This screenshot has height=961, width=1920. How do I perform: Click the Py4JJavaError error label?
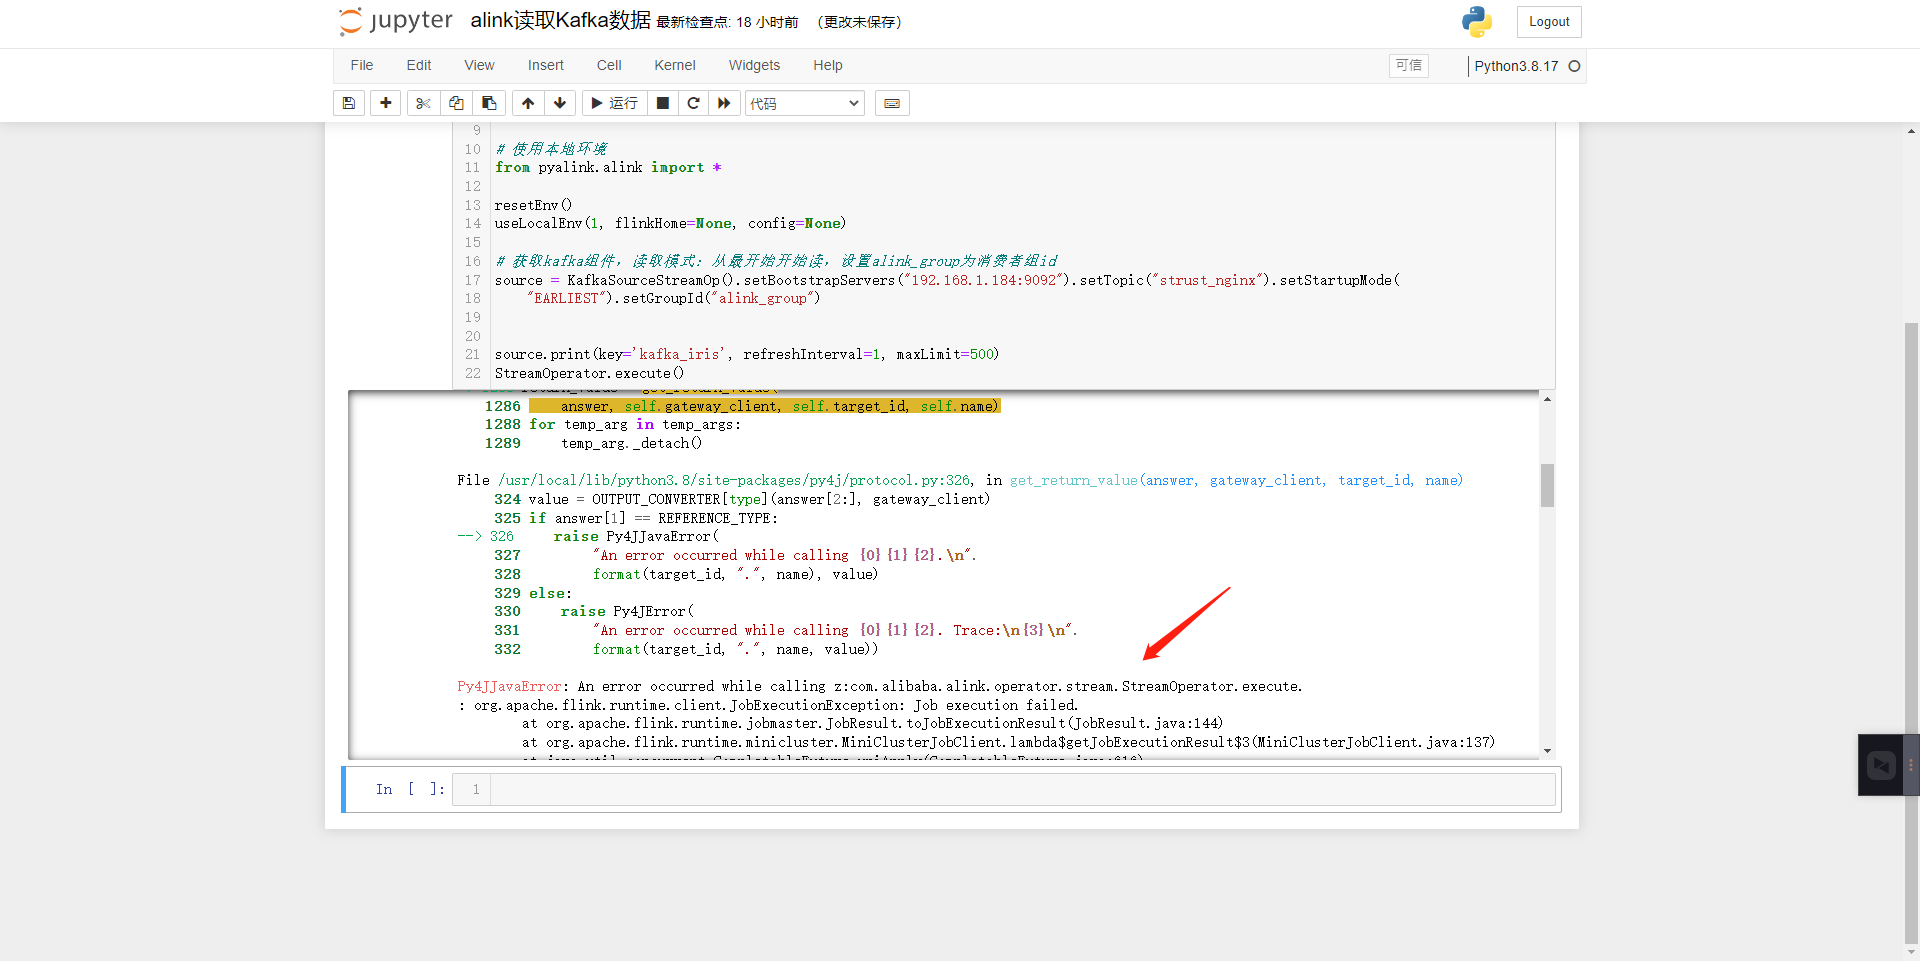(x=509, y=686)
